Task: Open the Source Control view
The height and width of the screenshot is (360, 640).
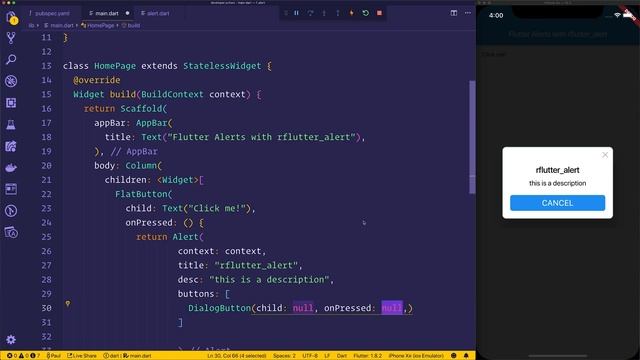Action: [11, 38]
